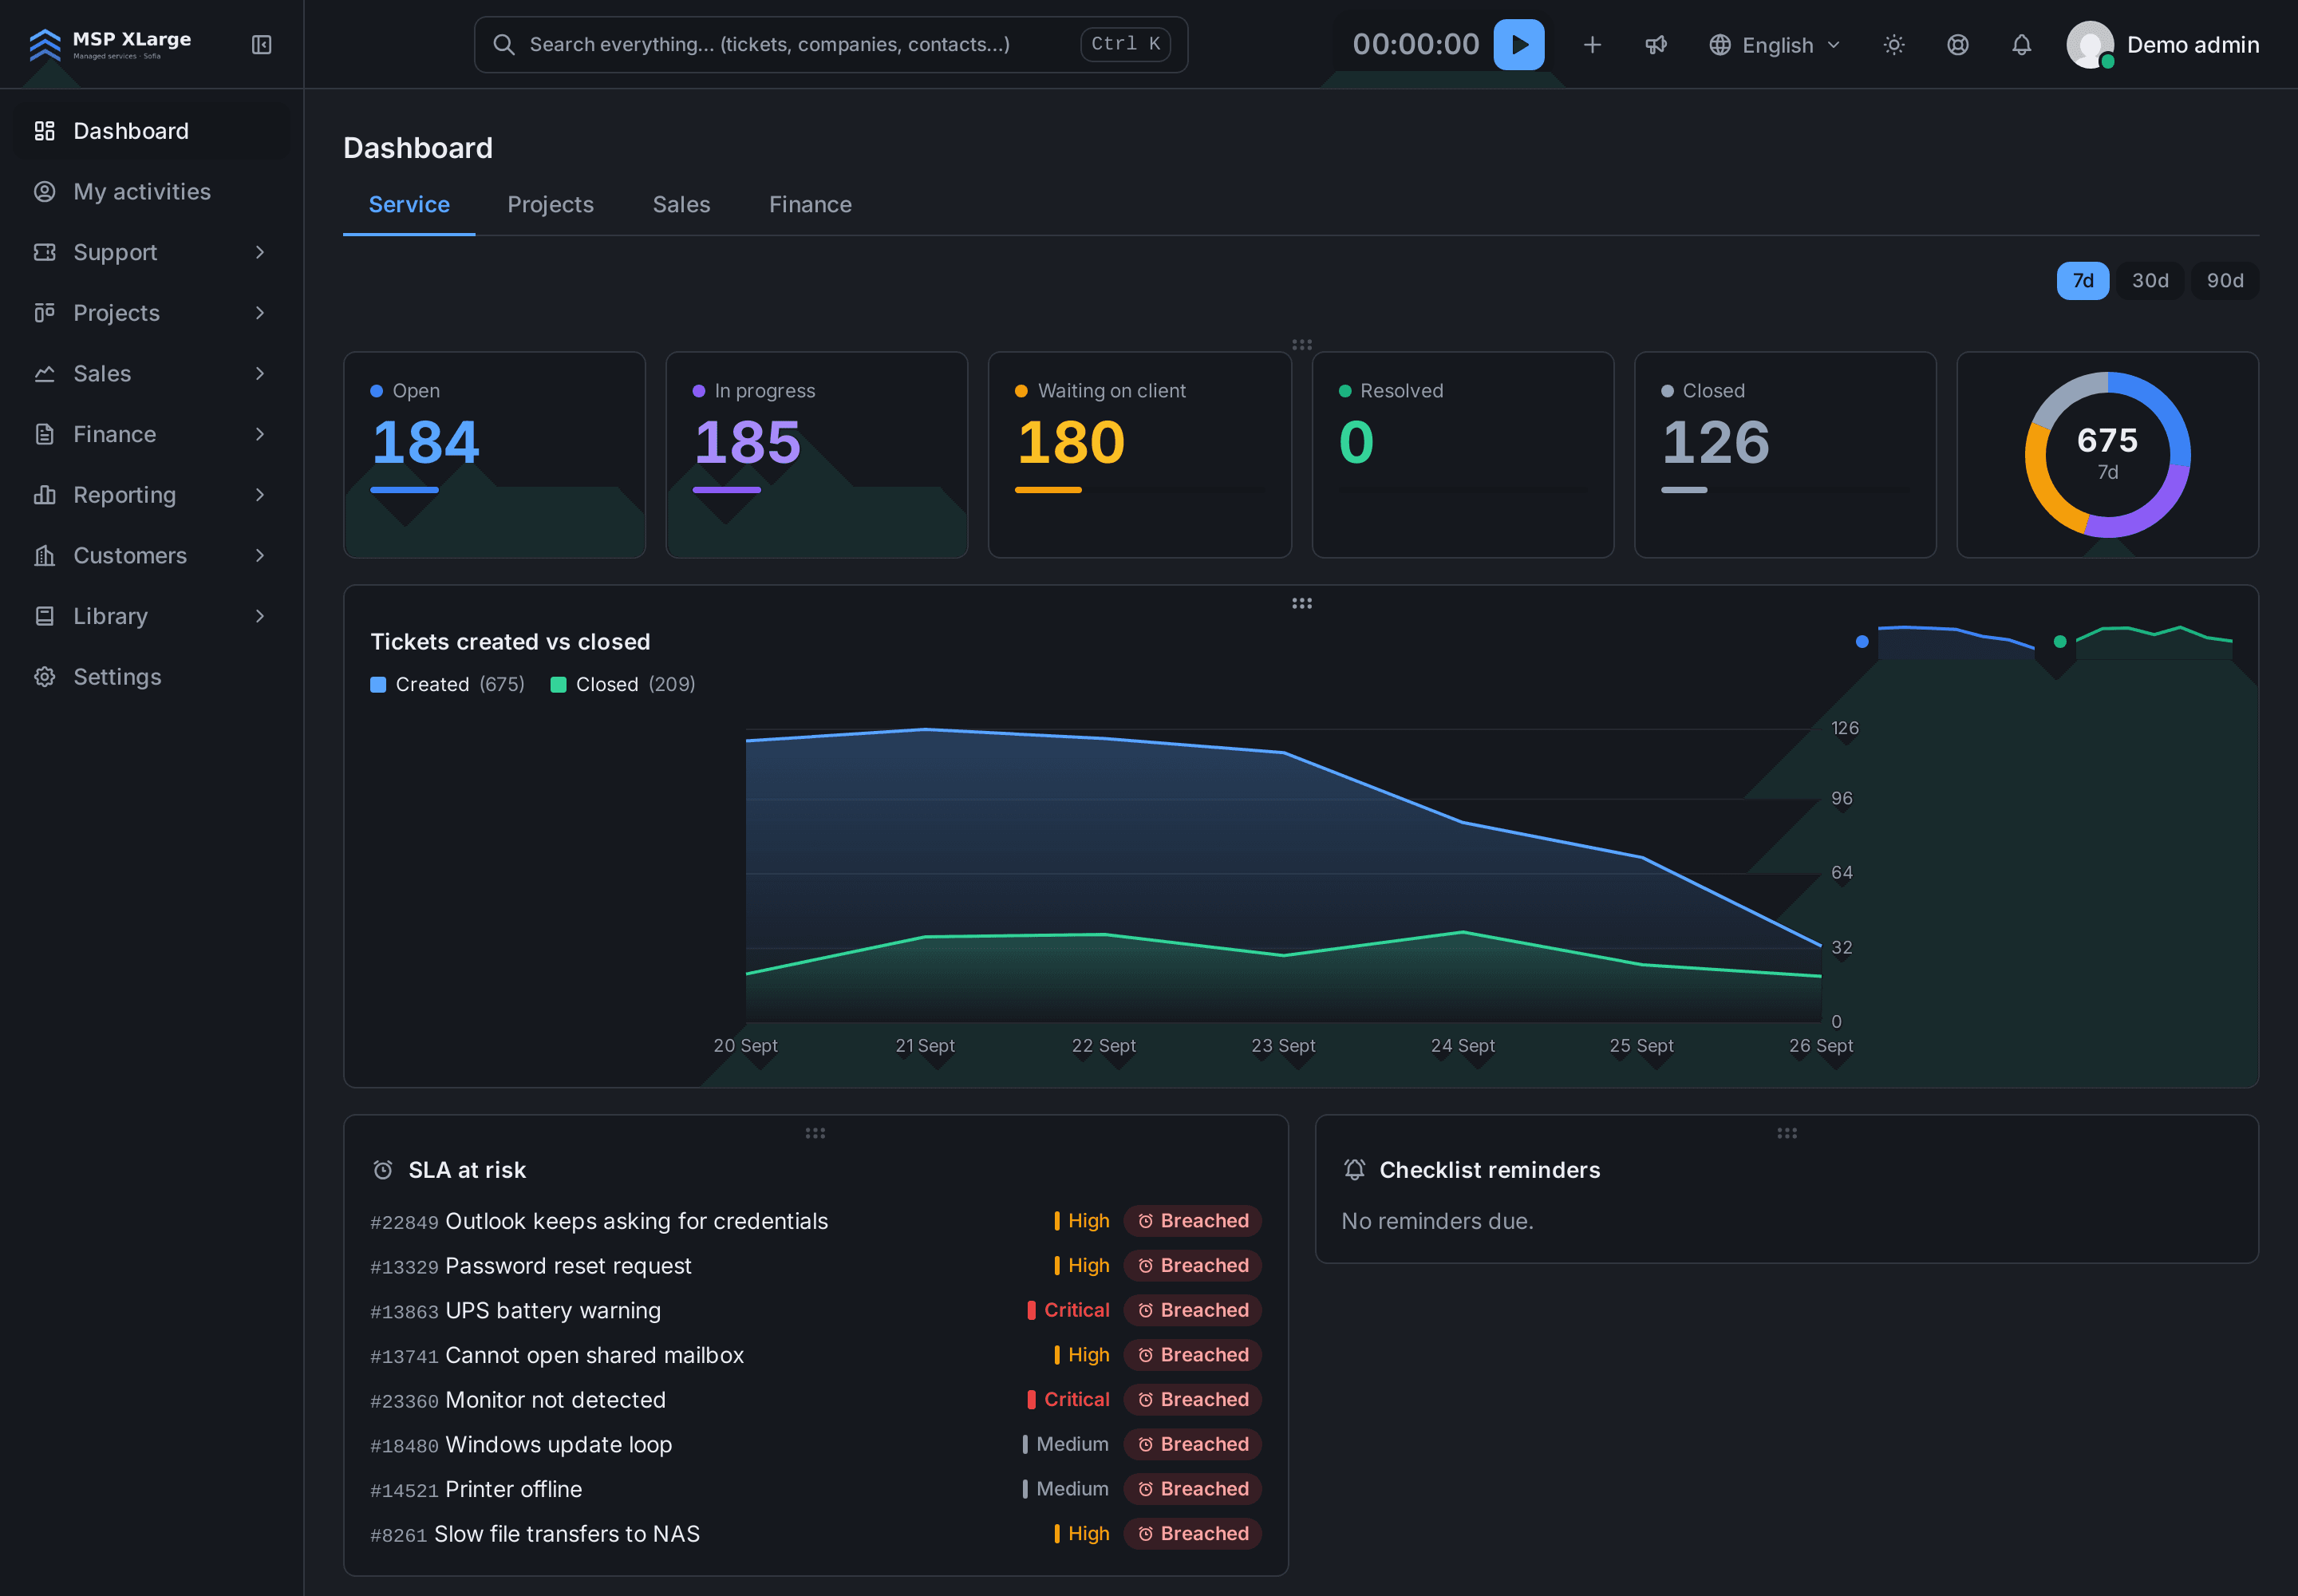Start the timer with the play button
The image size is (2298, 1596).
point(1518,44)
